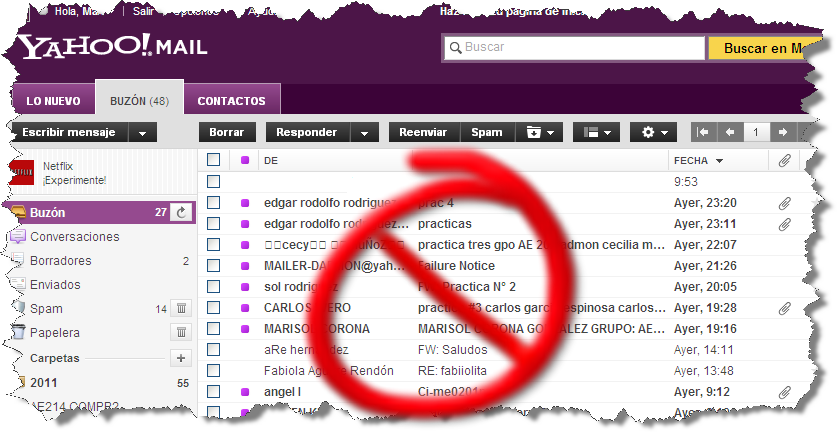Open the Papelera folder
Screen dimensions: 837x432
pyautogui.click(x=54, y=333)
